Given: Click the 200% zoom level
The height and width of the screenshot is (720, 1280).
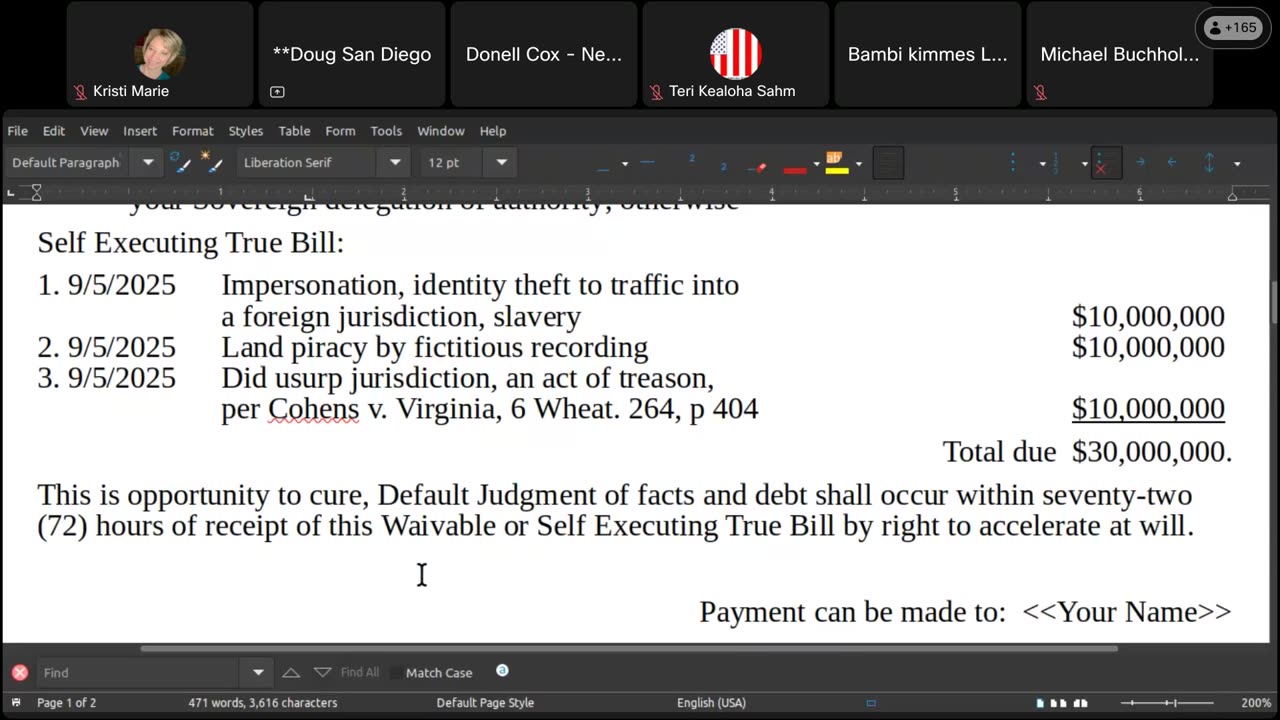Looking at the screenshot, I should coord(1256,703).
